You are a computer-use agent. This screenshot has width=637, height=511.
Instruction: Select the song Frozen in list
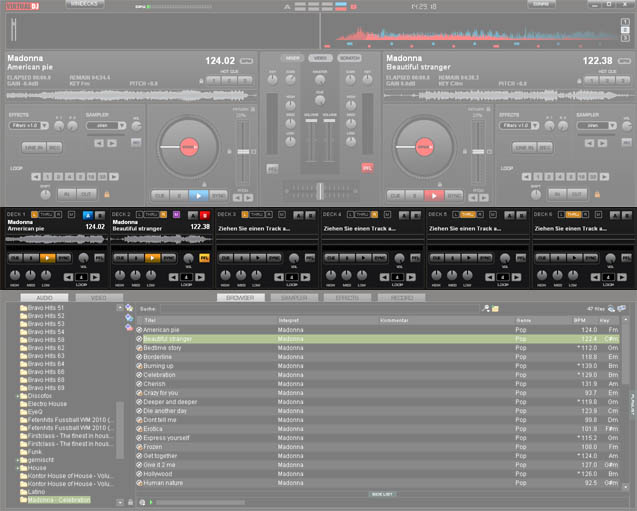pos(378,447)
